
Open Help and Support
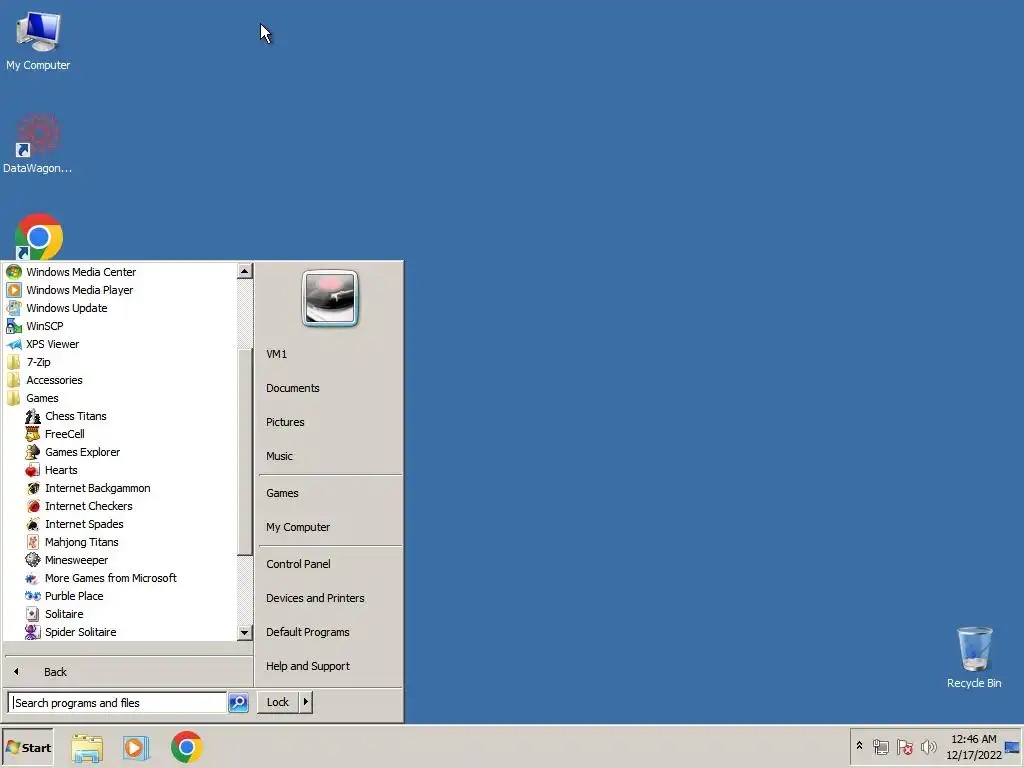[308, 665]
